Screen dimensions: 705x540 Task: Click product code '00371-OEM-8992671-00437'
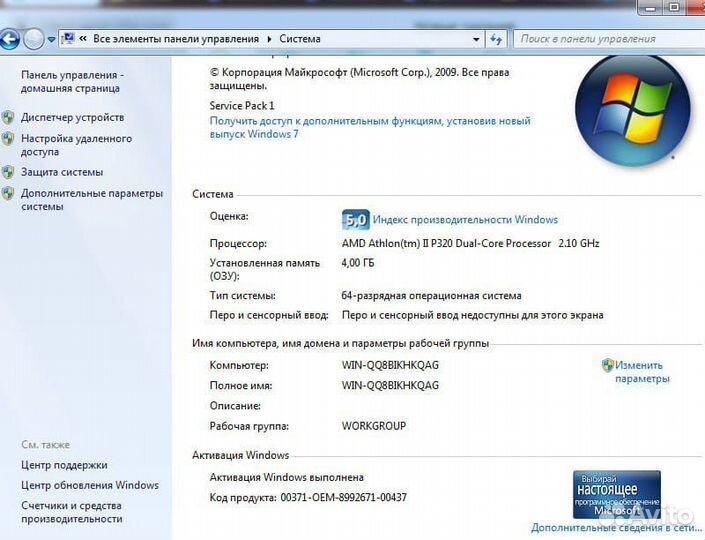point(344,497)
